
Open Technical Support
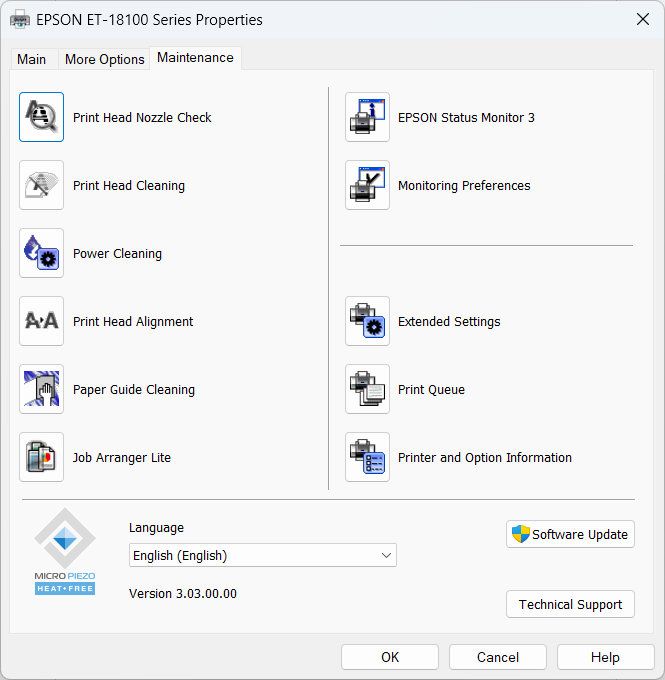tap(570, 604)
